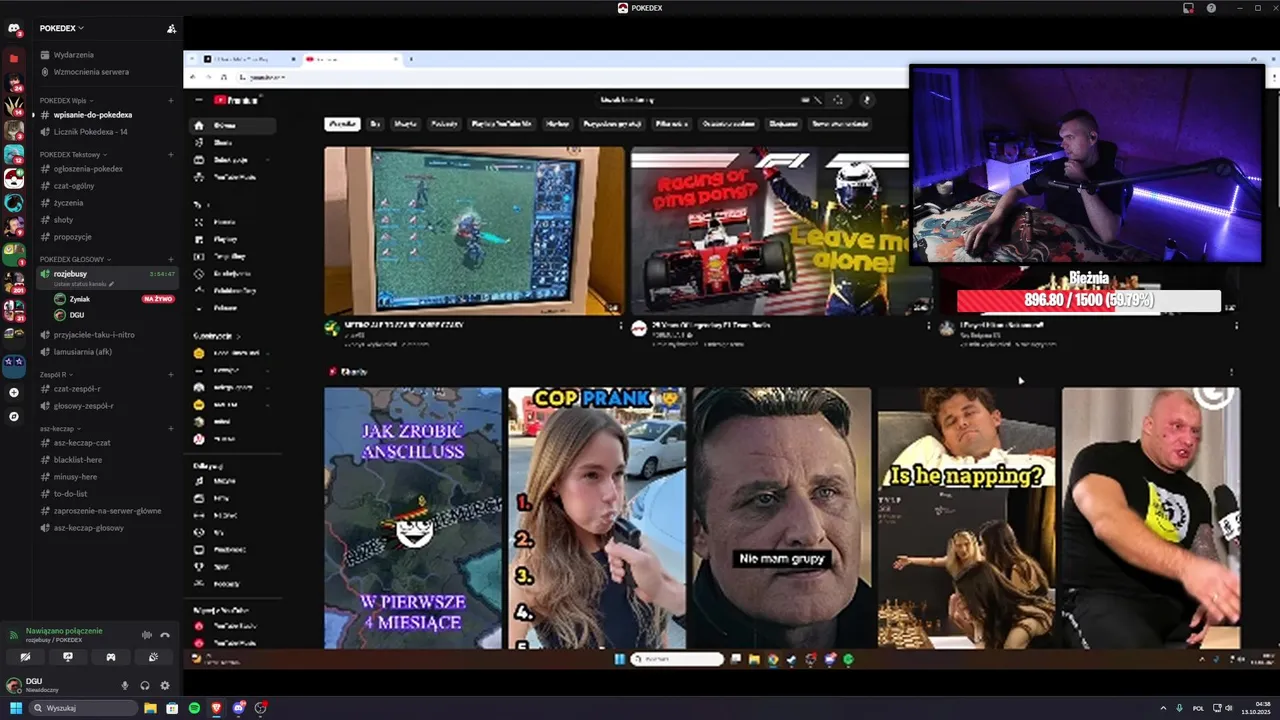Collapse the Zespół R category
This screenshot has width=1280, height=720.
pyautogui.click(x=56, y=374)
